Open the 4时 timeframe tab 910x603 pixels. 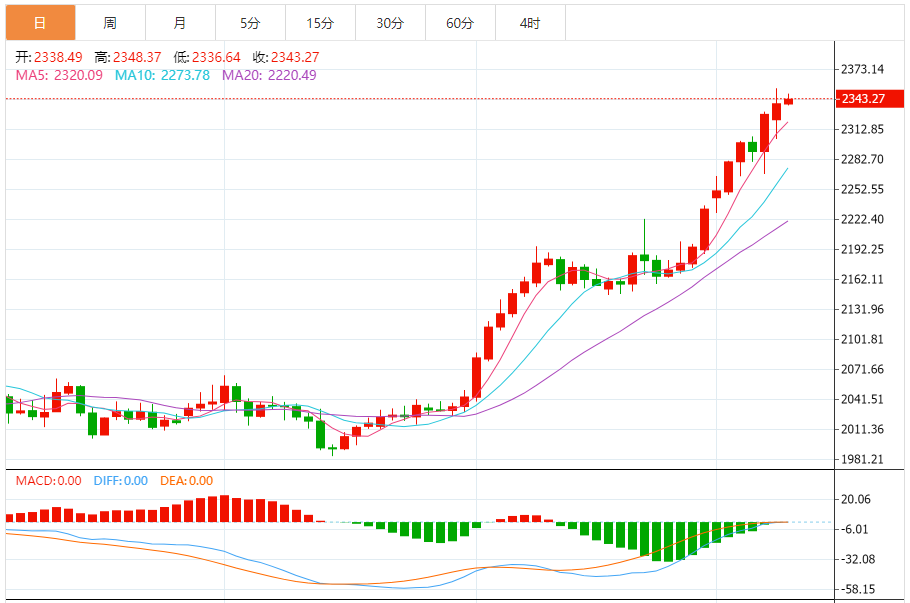(x=530, y=23)
